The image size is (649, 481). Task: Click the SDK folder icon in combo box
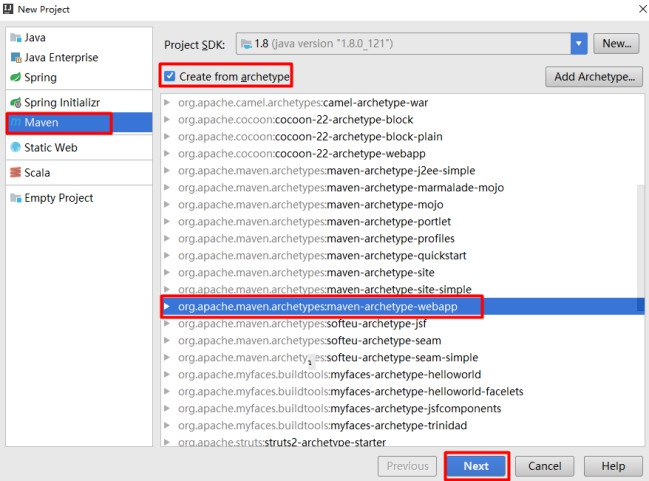(x=246, y=44)
